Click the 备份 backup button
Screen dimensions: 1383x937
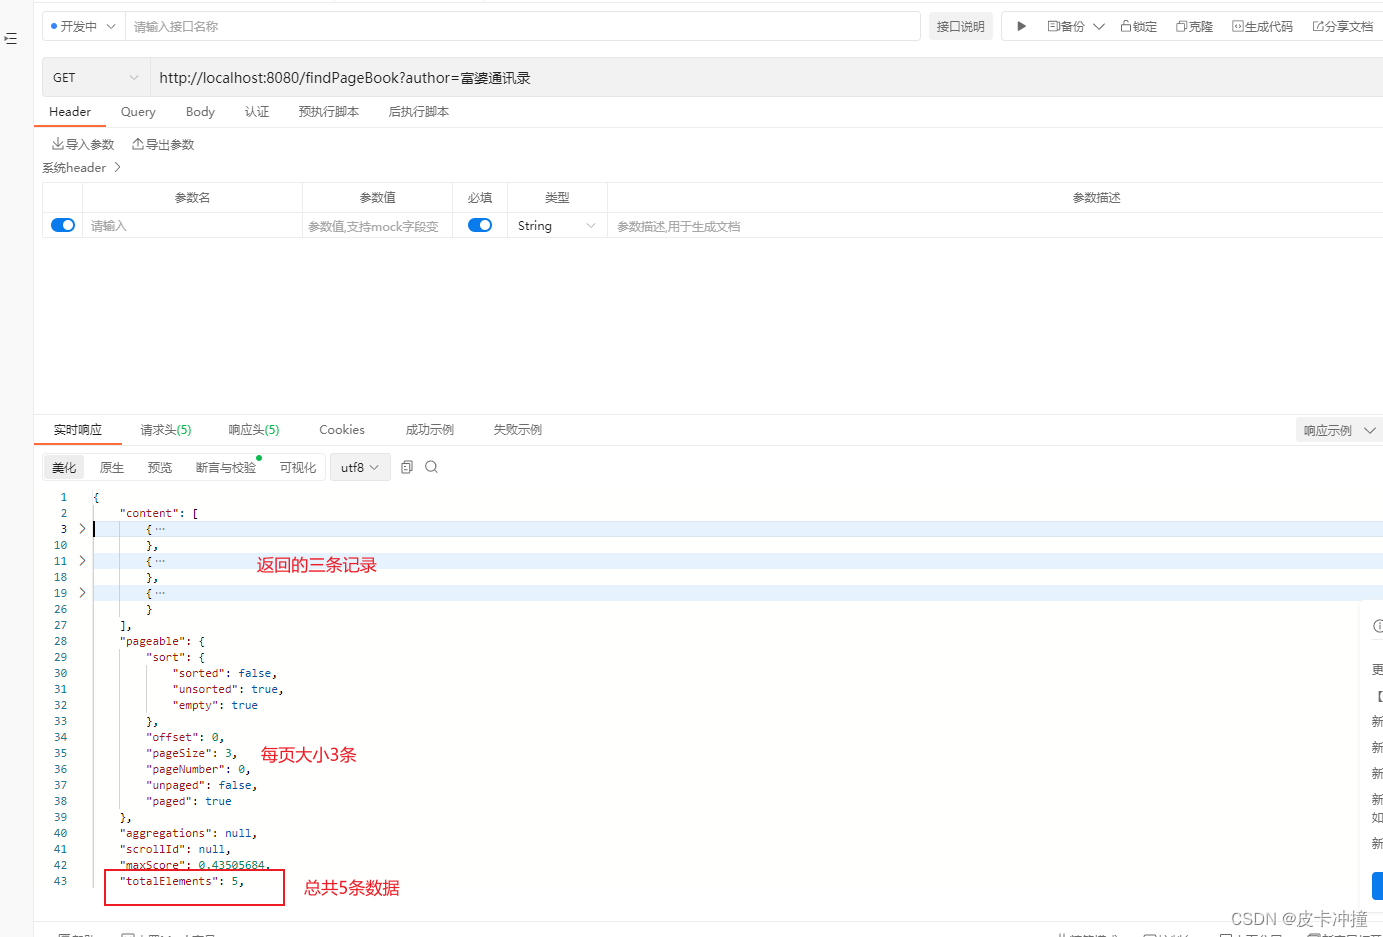pyautogui.click(x=1066, y=26)
